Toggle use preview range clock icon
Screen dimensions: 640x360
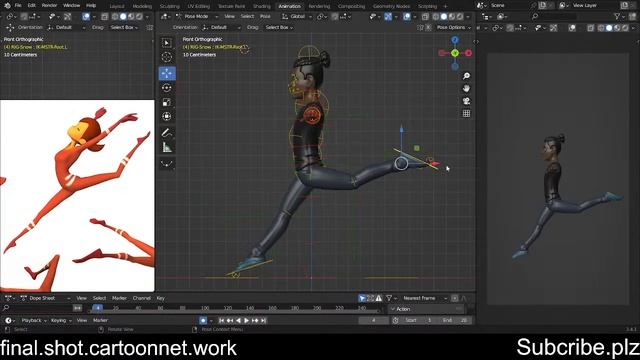point(395,321)
